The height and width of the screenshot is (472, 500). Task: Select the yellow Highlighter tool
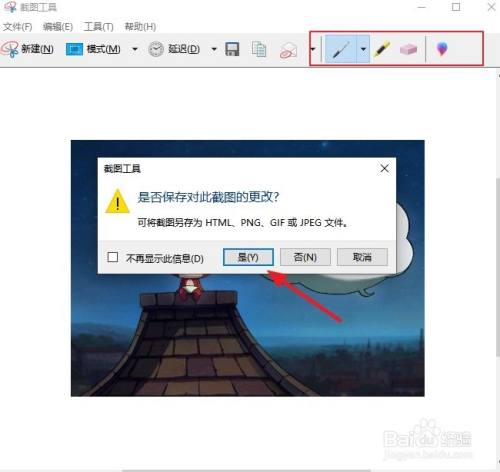click(382, 49)
